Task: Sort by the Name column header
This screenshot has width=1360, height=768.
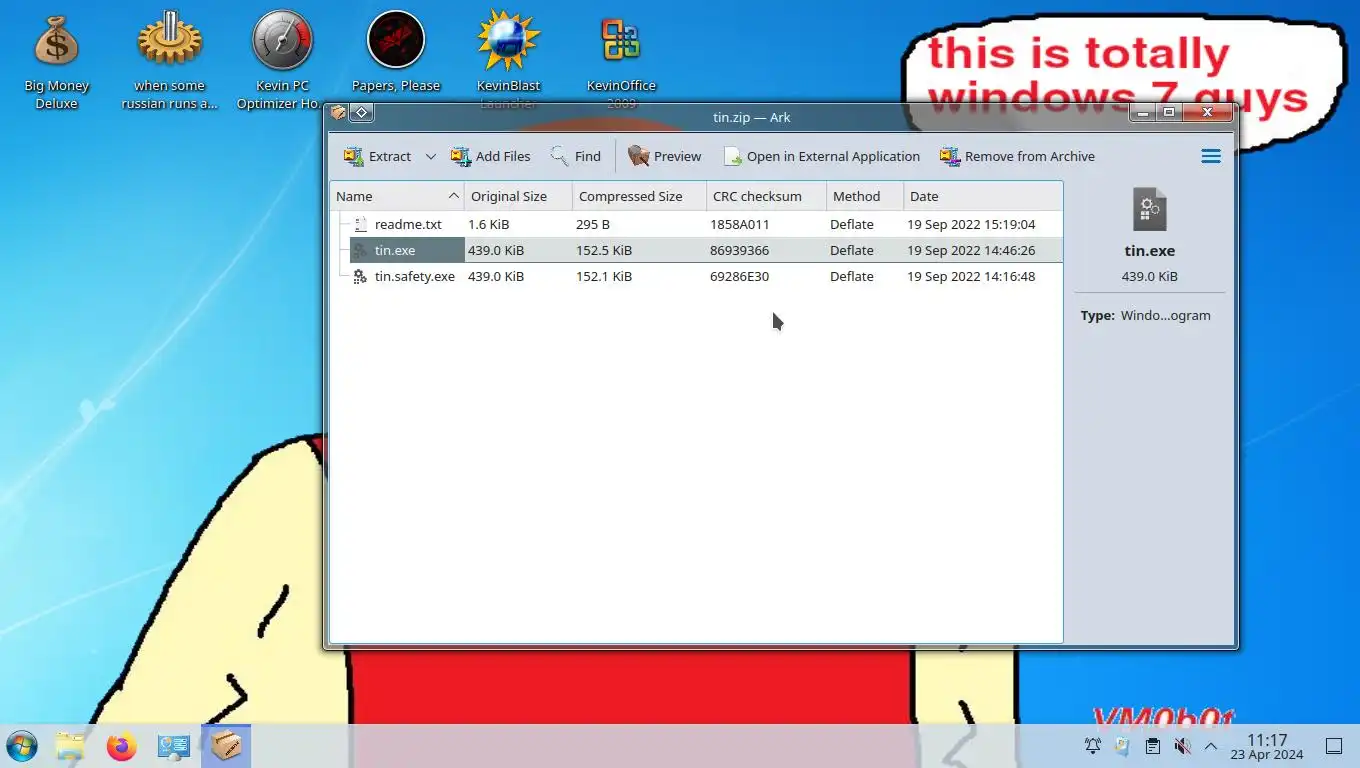Action: (397, 196)
